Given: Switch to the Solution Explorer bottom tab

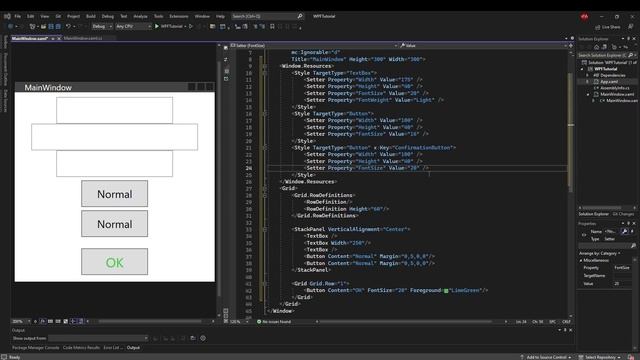Looking at the screenshot, I should click(593, 214).
